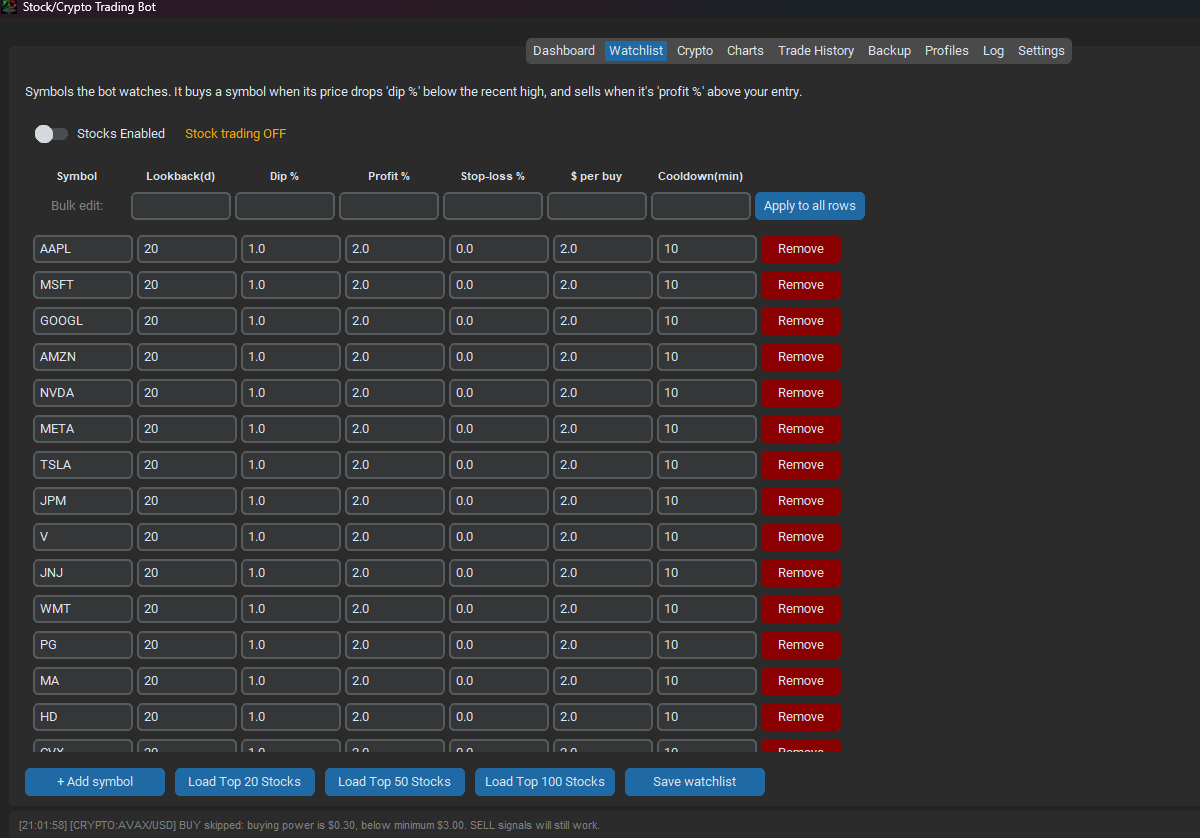1200x838 pixels.
Task: Remove the MSFT row
Action: [x=801, y=285]
